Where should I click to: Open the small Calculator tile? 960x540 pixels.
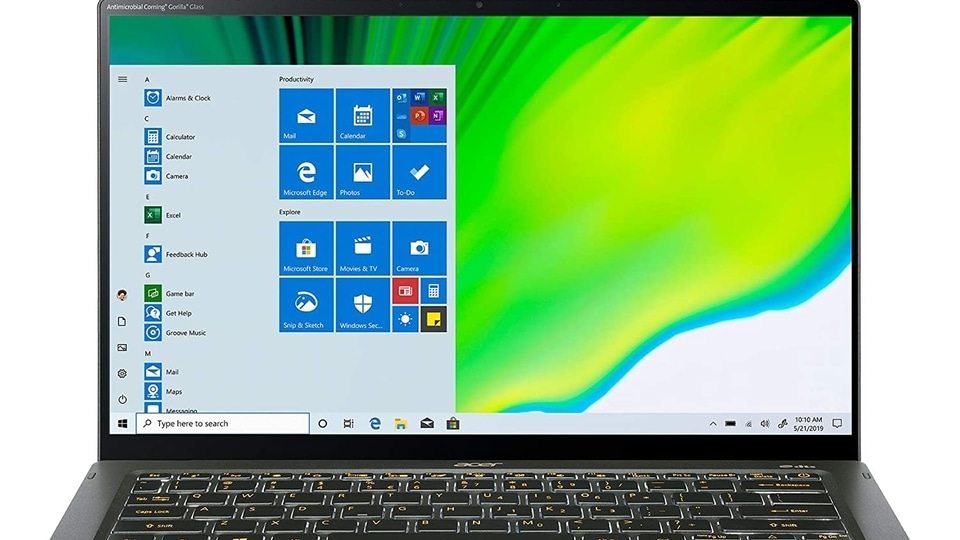[433, 291]
